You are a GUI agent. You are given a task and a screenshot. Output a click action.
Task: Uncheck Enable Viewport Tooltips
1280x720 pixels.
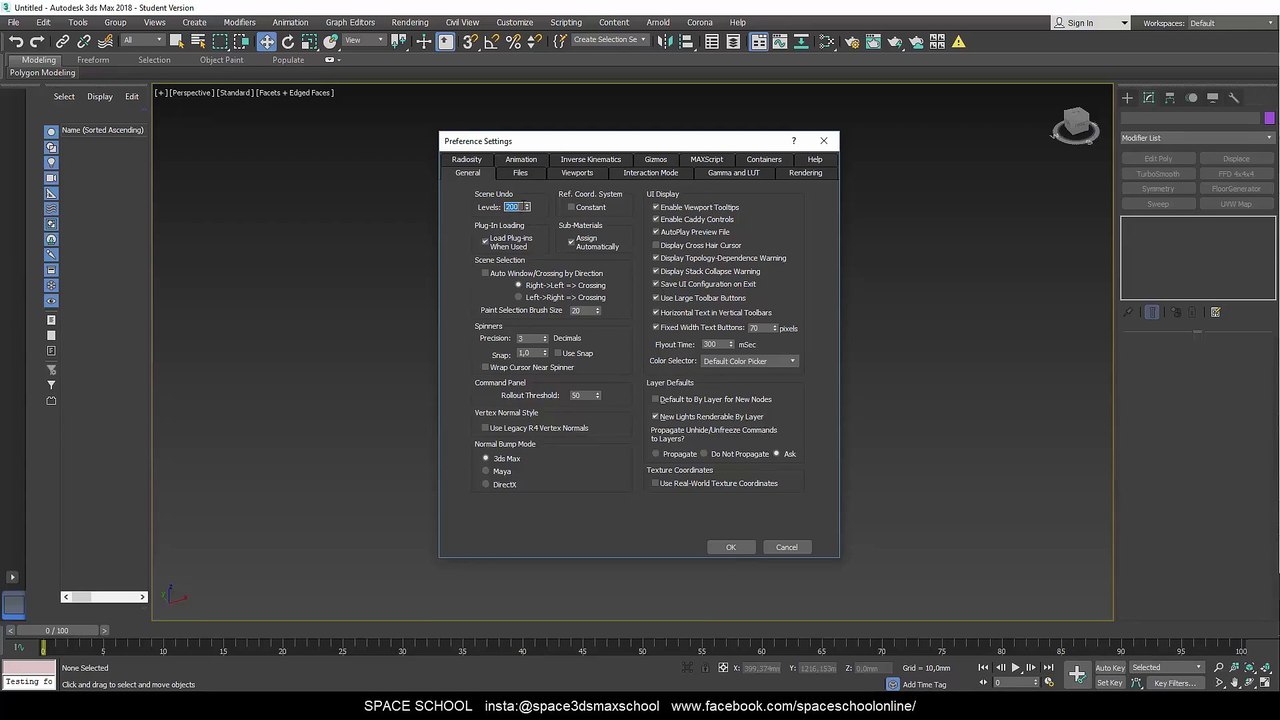[x=656, y=207]
